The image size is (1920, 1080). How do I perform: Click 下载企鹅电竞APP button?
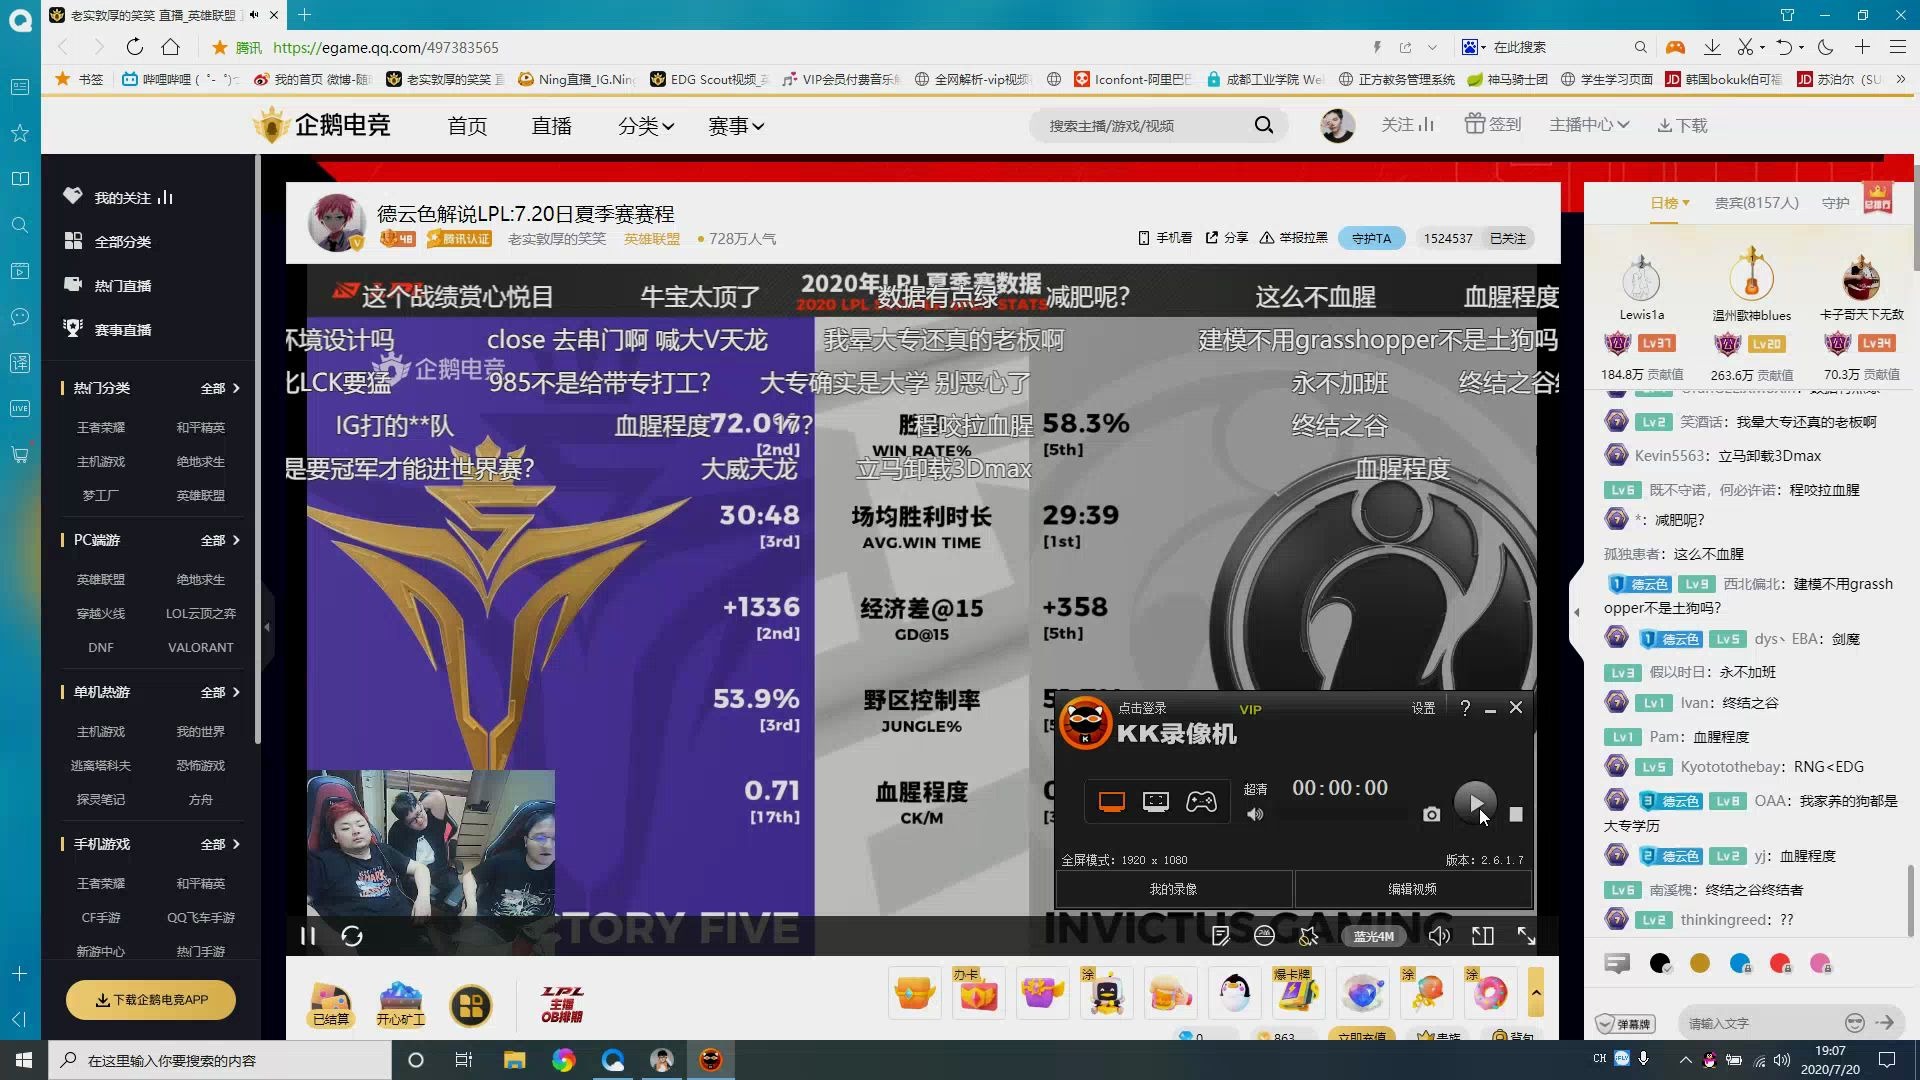151,1000
